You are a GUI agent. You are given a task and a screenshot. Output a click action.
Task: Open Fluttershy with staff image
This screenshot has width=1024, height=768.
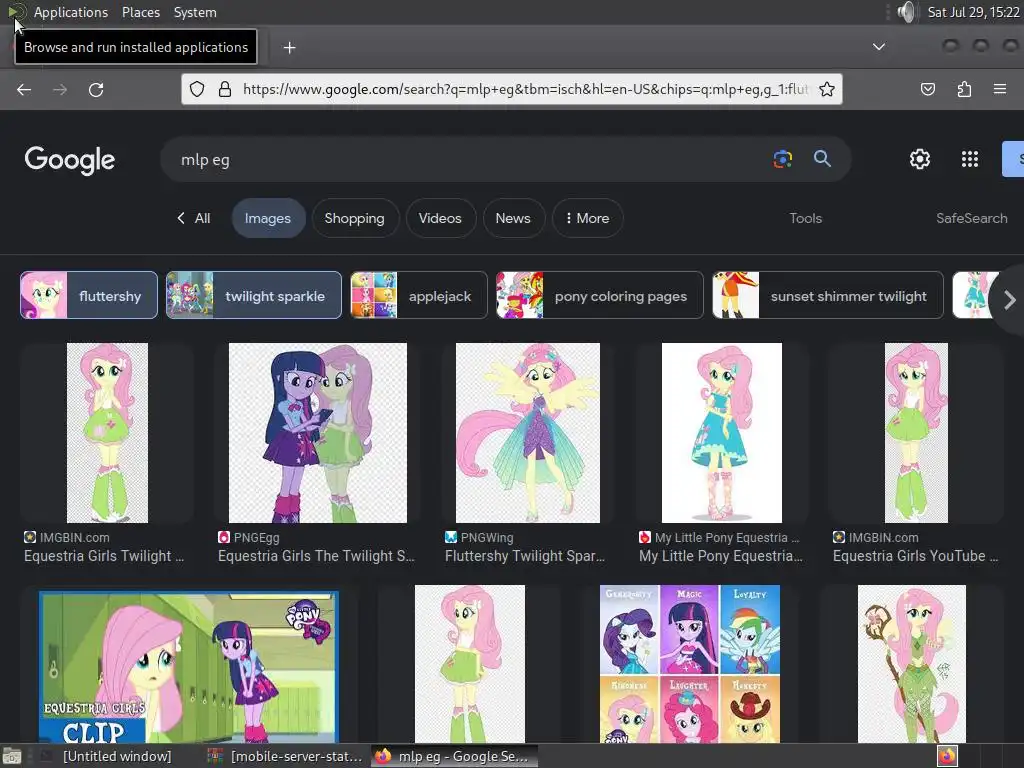912,664
